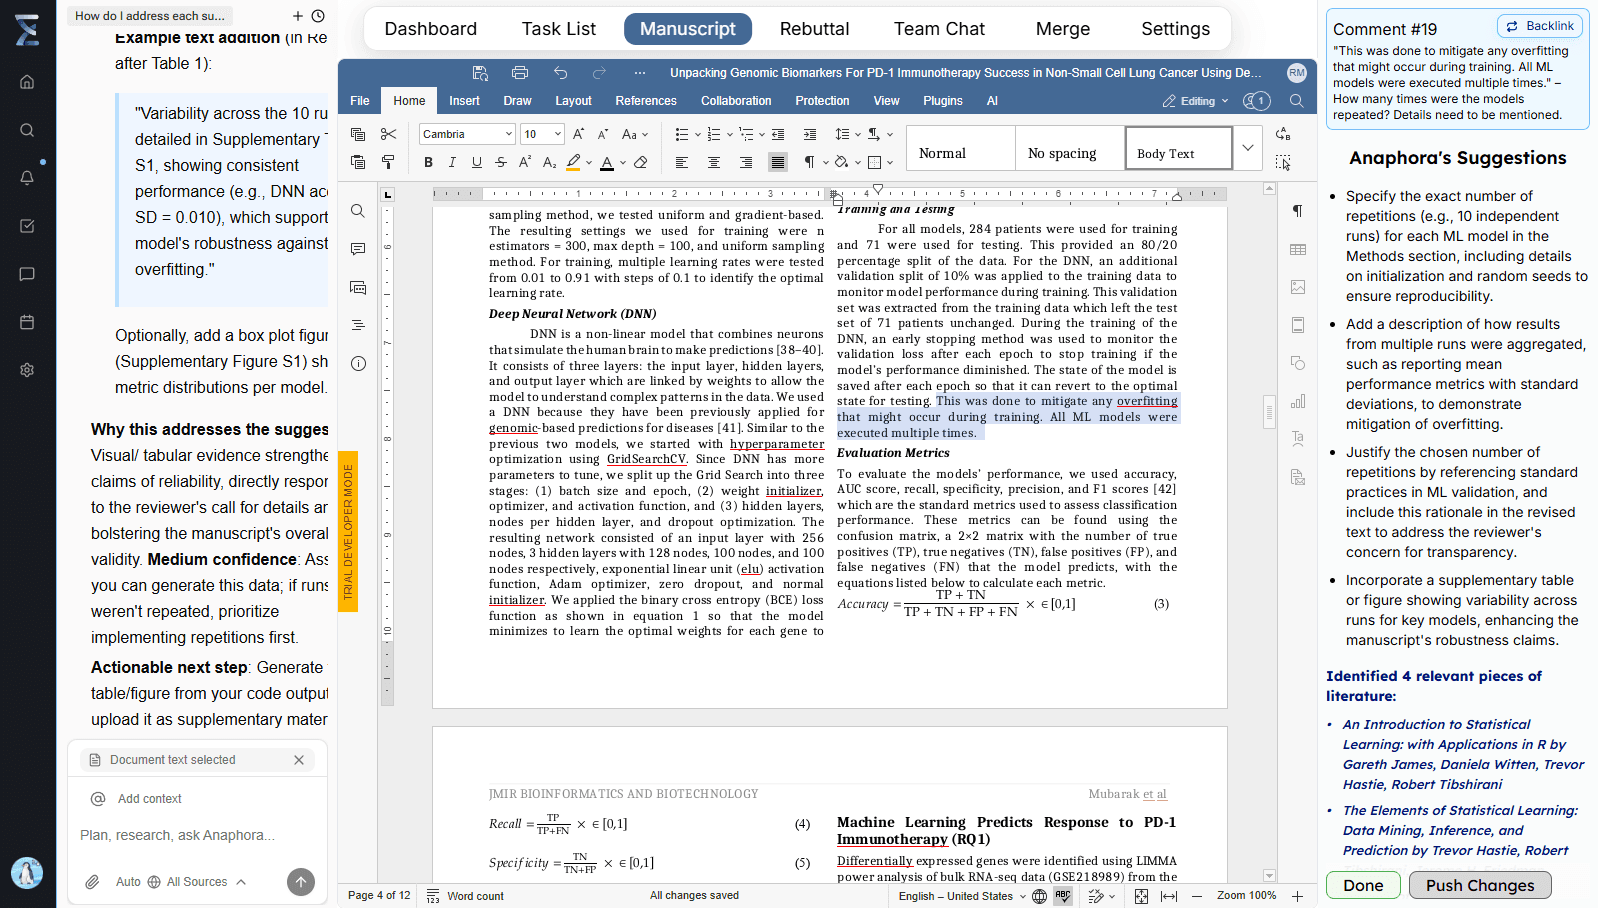
Task: Start a new chat with plus icon
Action: (x=297, y=16)
